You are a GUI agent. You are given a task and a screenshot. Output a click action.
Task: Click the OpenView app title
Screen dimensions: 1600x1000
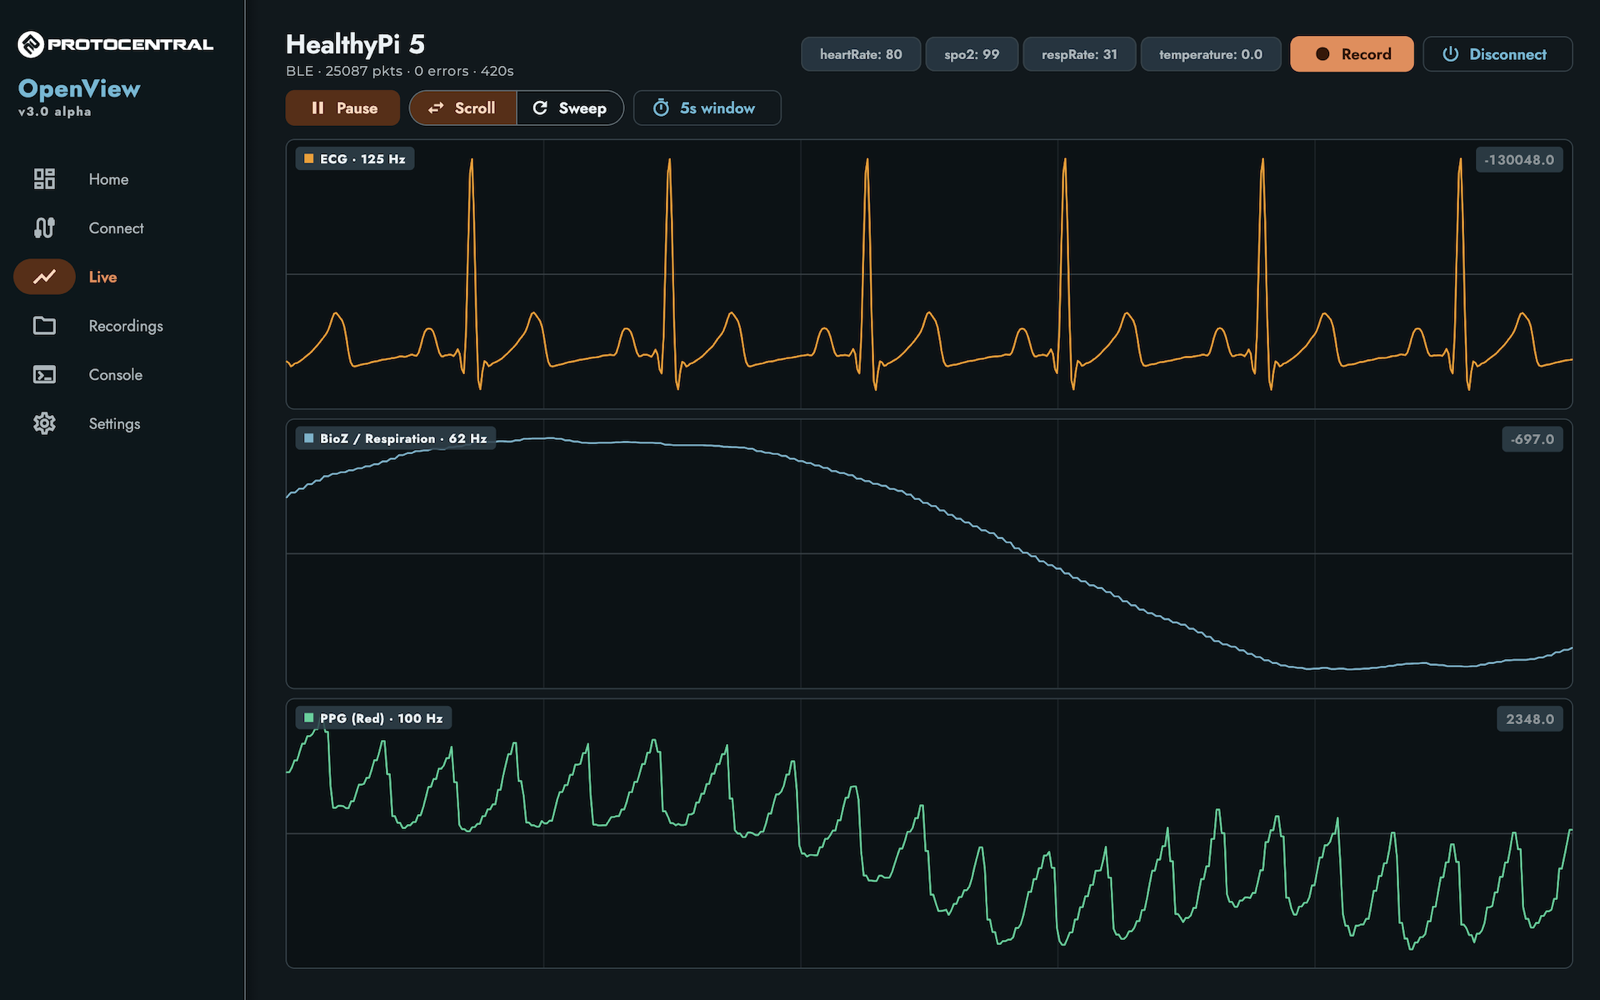pos(79,89)
